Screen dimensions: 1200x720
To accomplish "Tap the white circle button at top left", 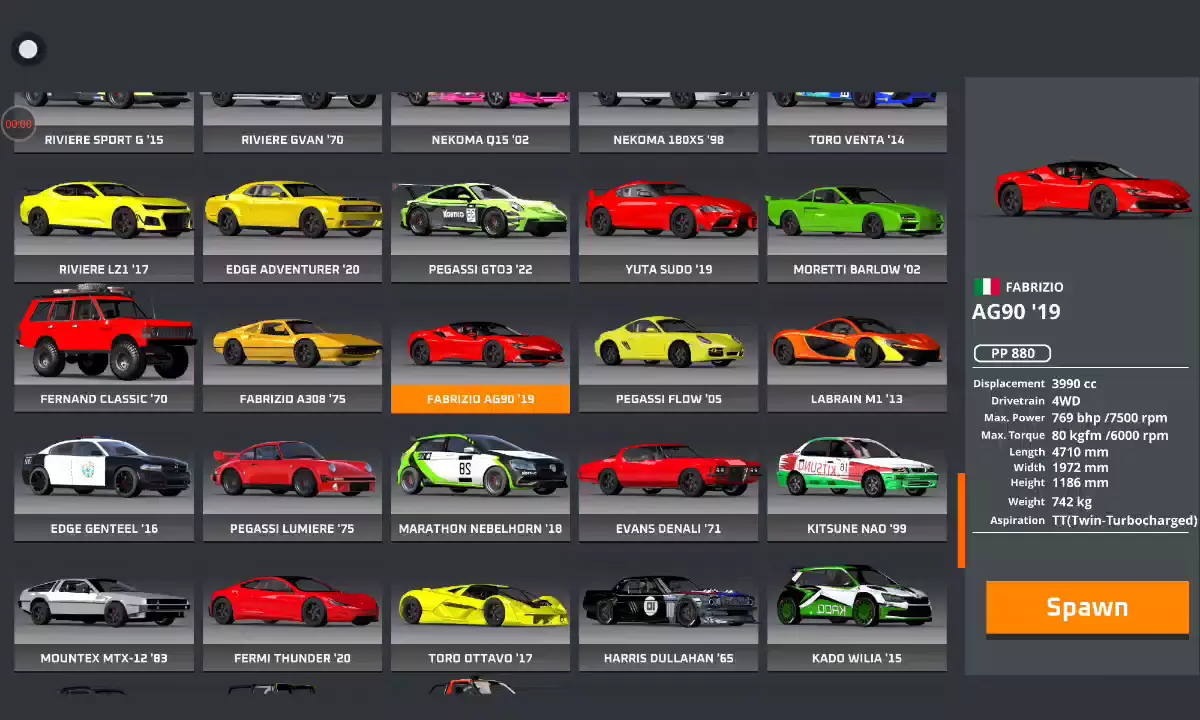I will (x=28, y=49).
